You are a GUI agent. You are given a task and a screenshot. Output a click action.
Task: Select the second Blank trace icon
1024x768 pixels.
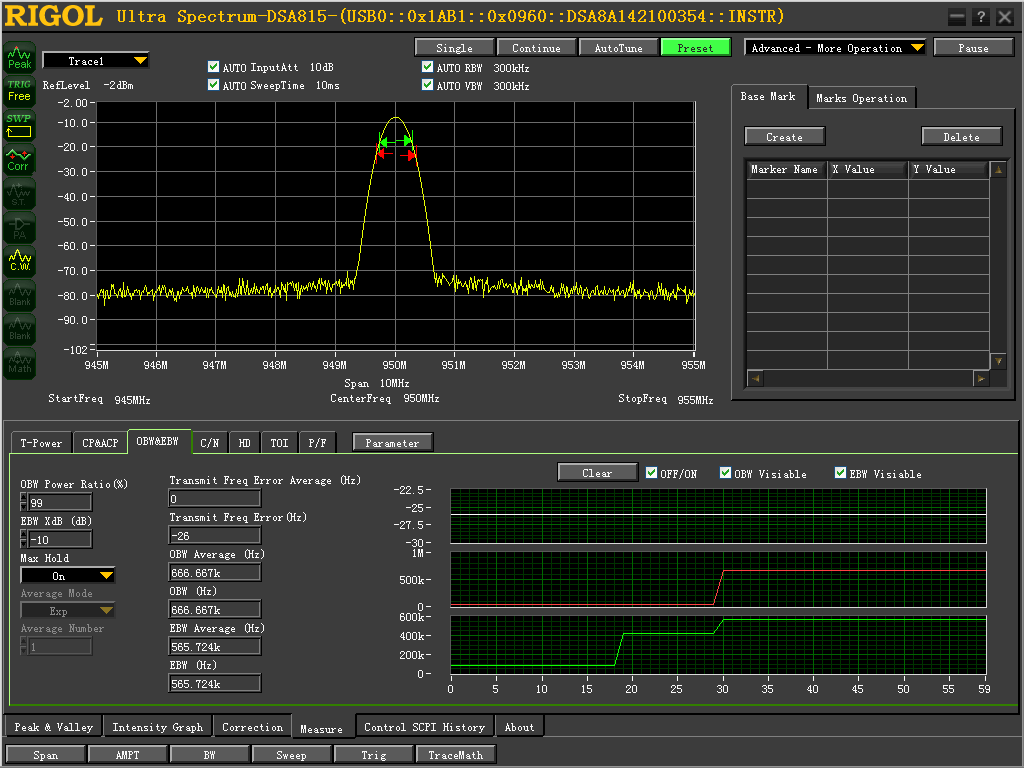[19, 329]
